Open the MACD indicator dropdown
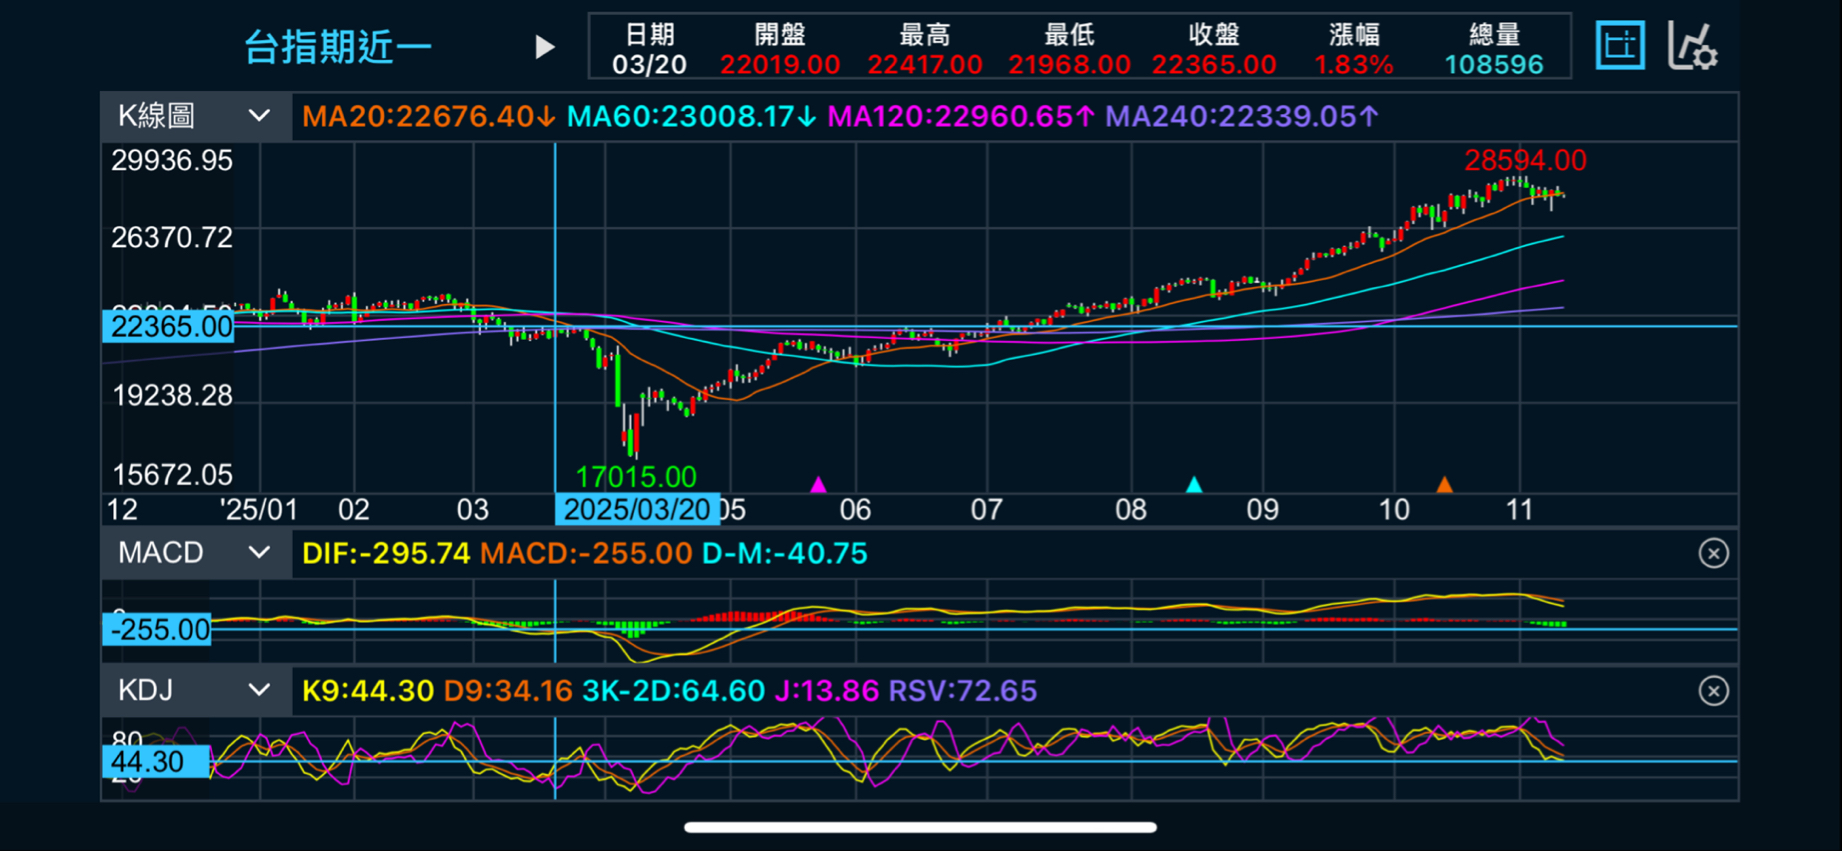 click(x=195, y=553)
